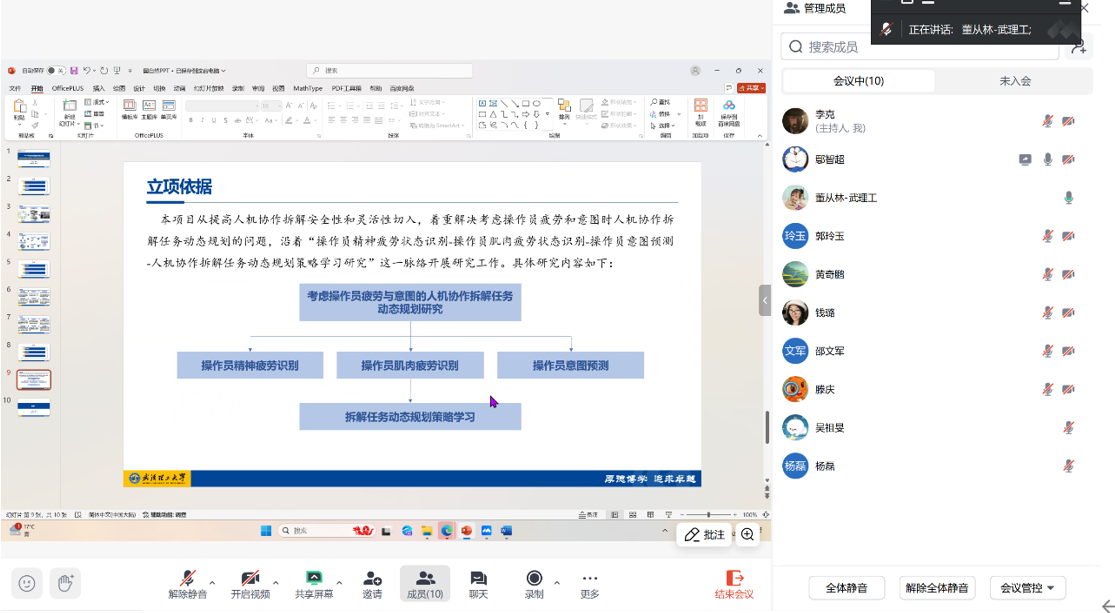Expand audio options arrow beside 解除静音
This screenshot has width=1115, height=613.
[212, 582]
